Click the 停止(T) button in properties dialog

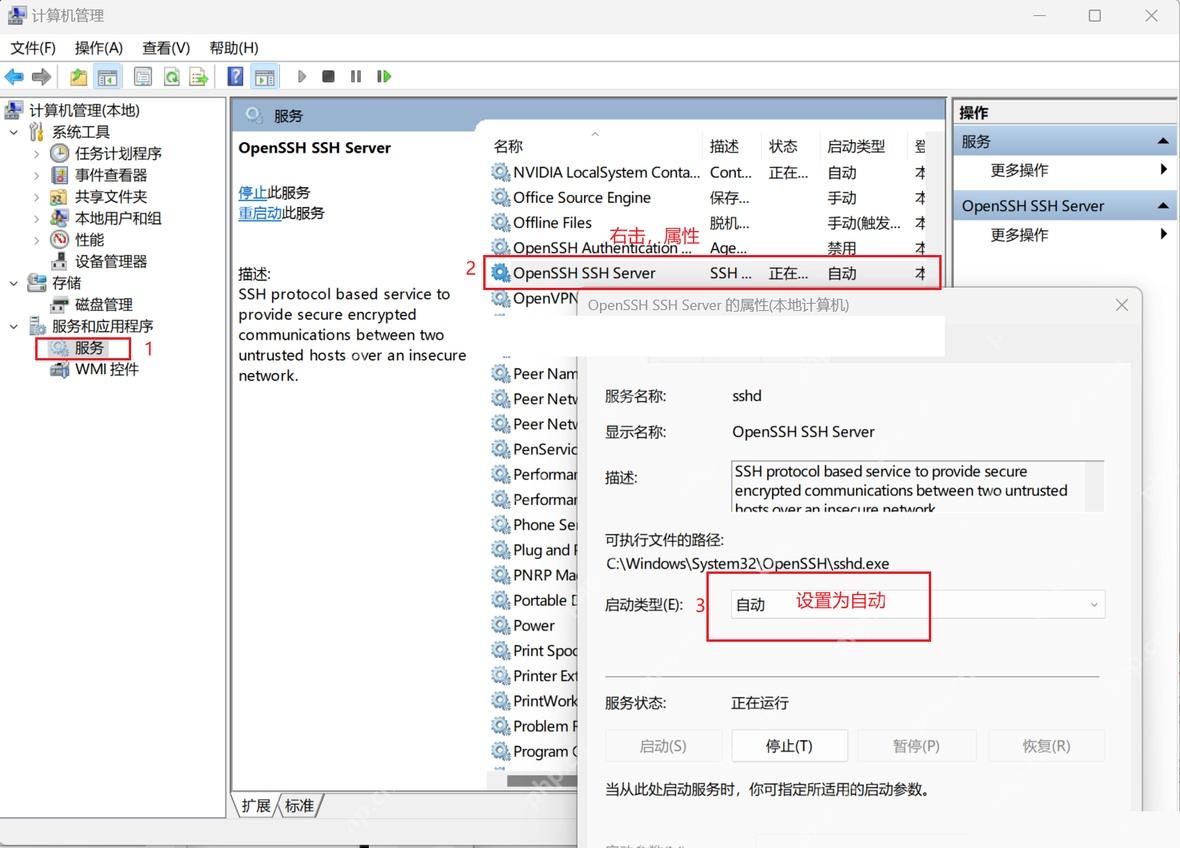pos(789,746)
